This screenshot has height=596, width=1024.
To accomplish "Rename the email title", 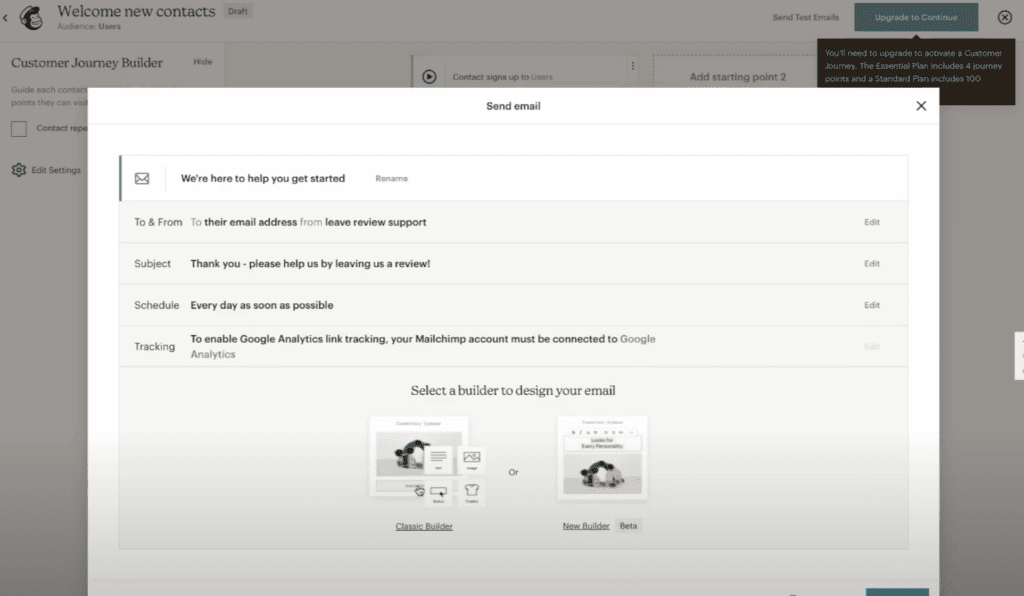I will click(391, 179).
